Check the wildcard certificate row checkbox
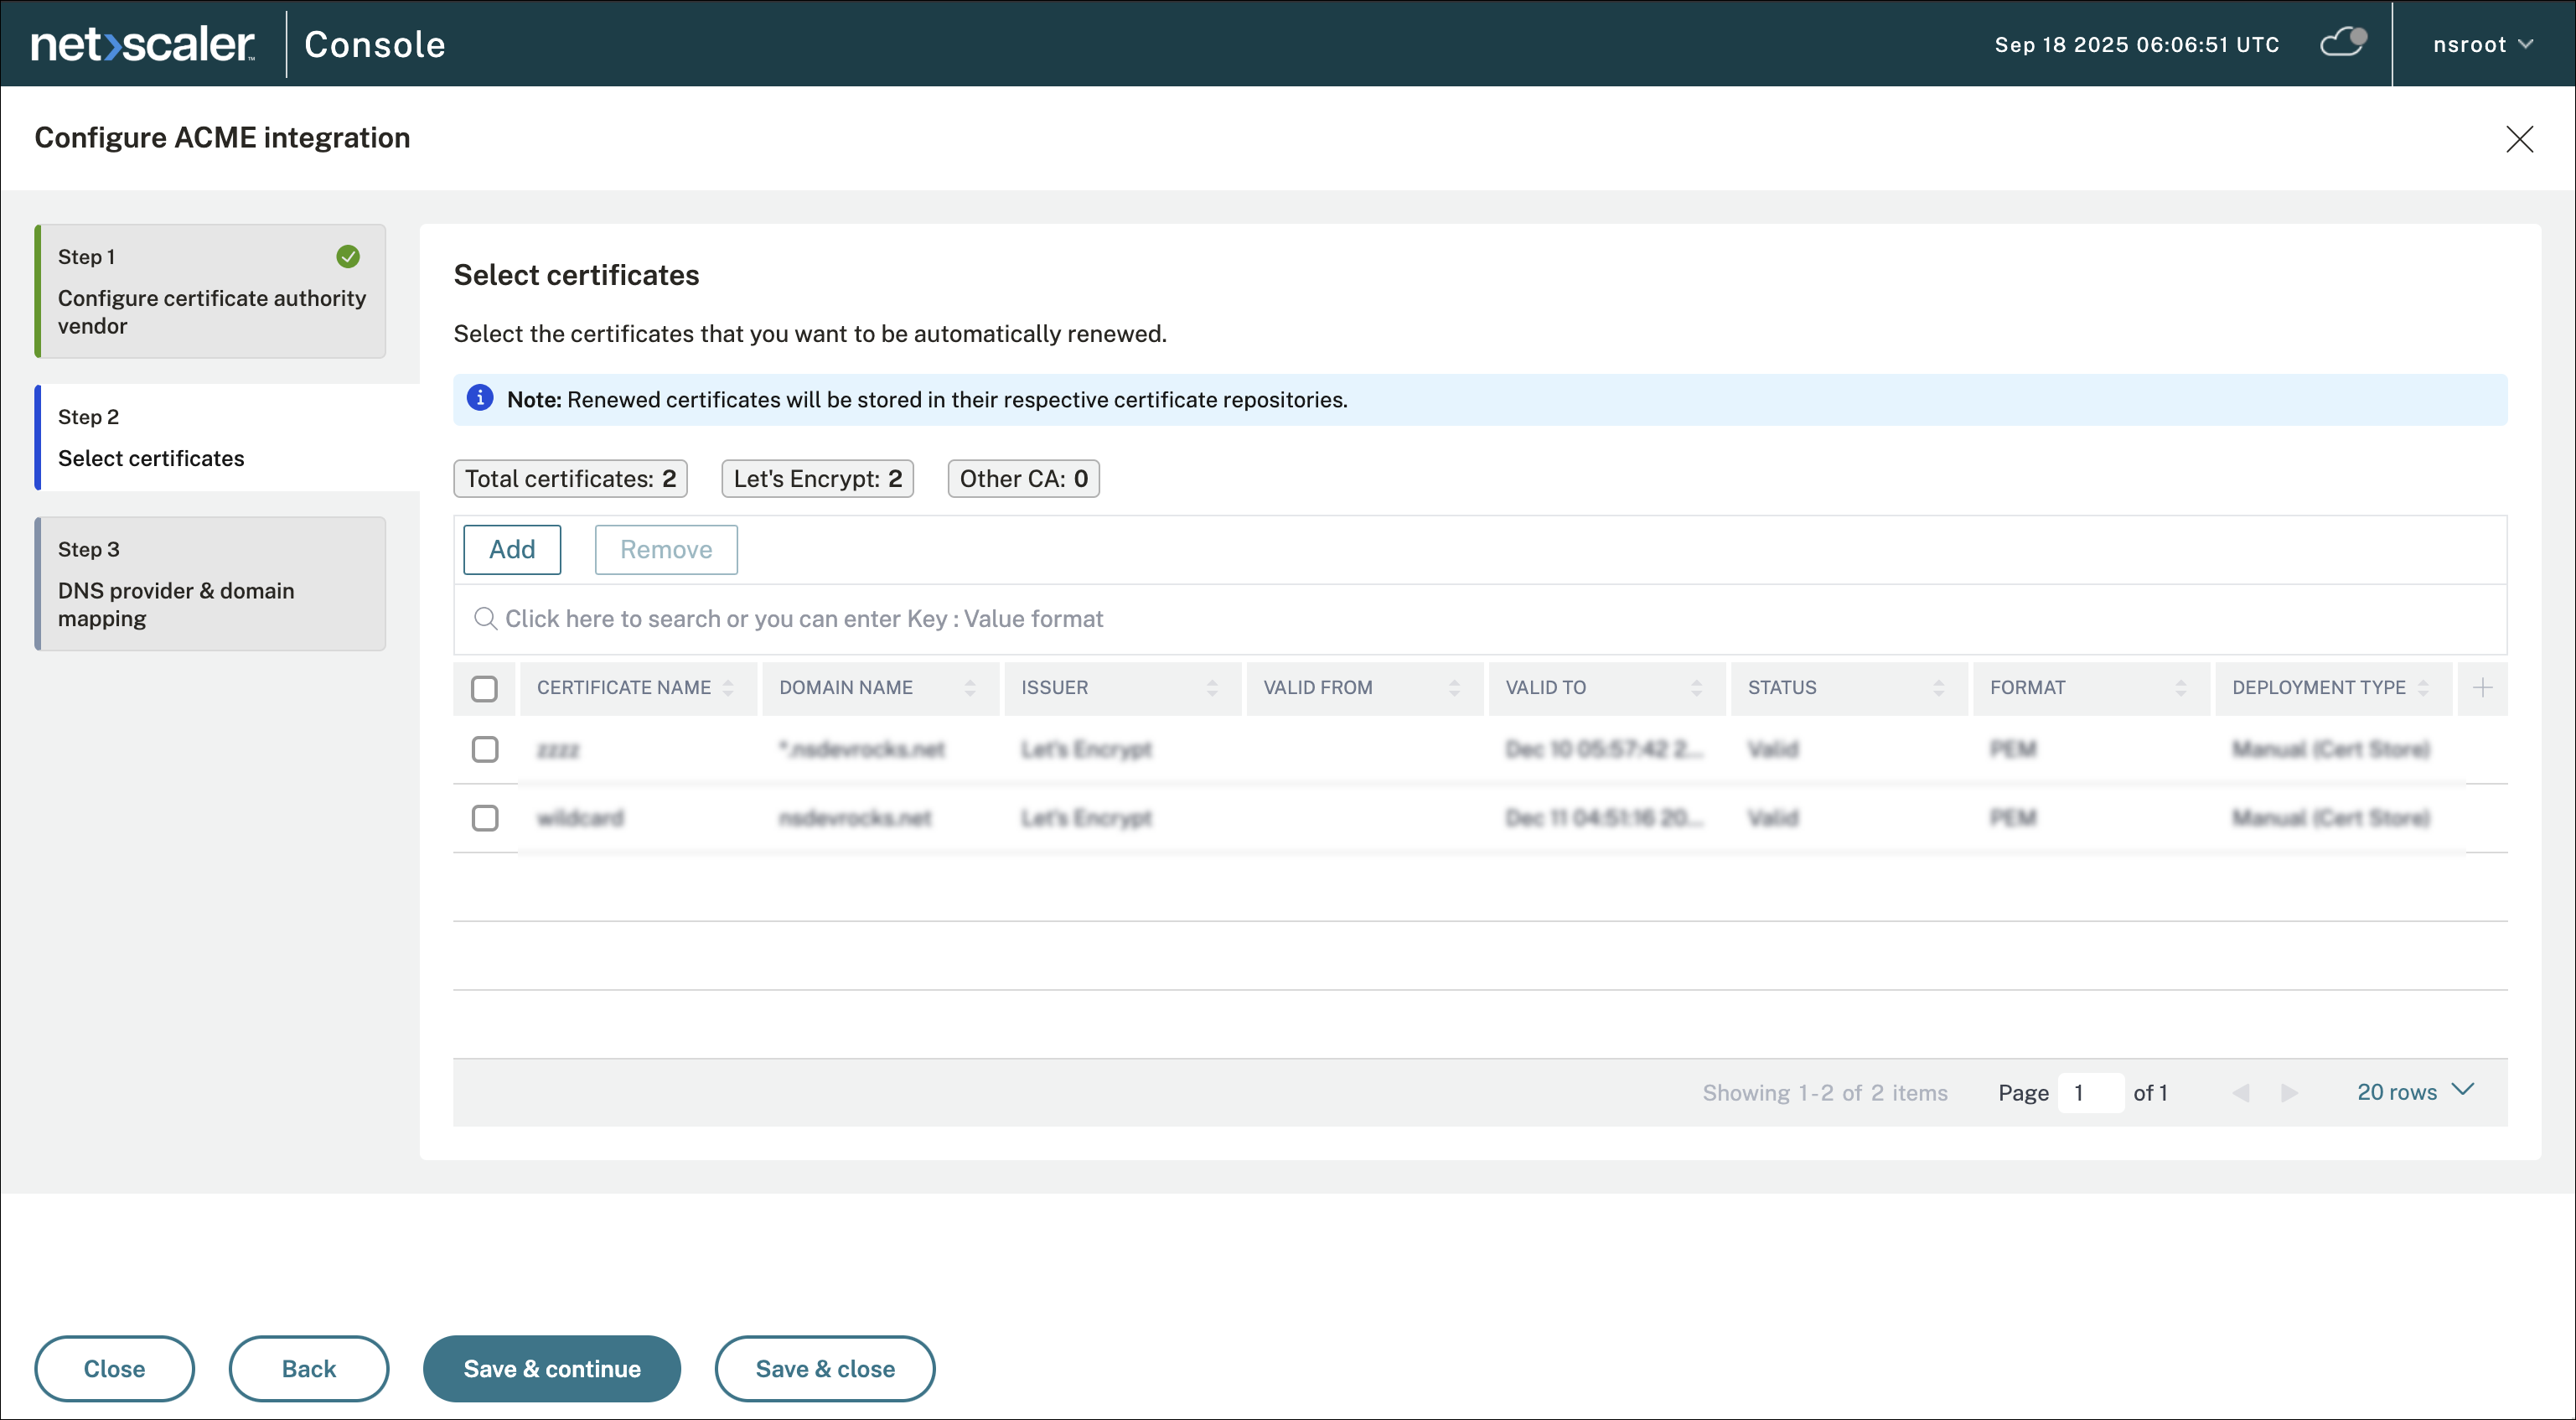 click(x=485, y=818)
